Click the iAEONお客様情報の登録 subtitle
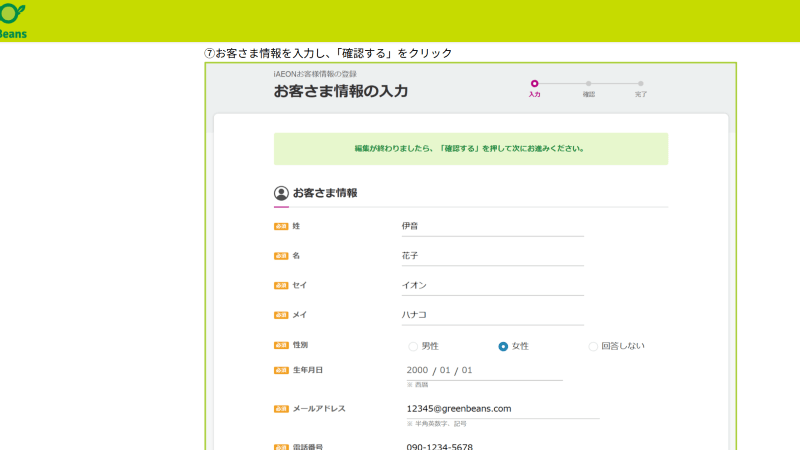 tap(315, 74)
